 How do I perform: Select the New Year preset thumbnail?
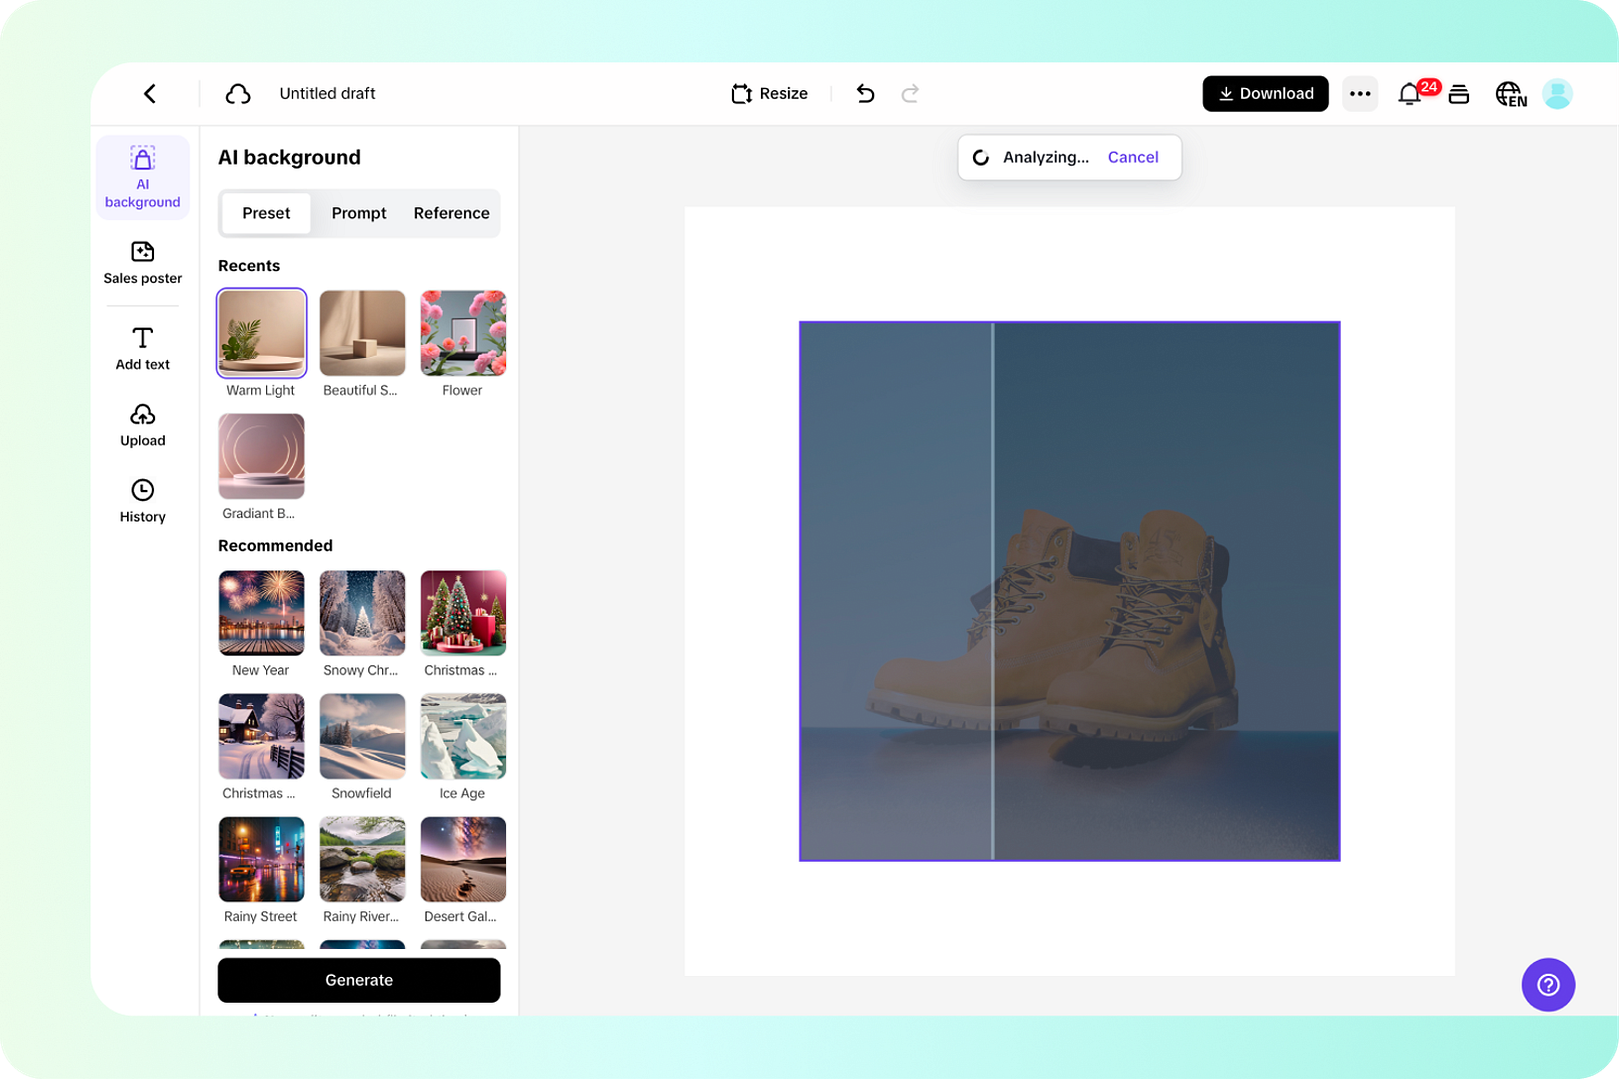[261, 613]
